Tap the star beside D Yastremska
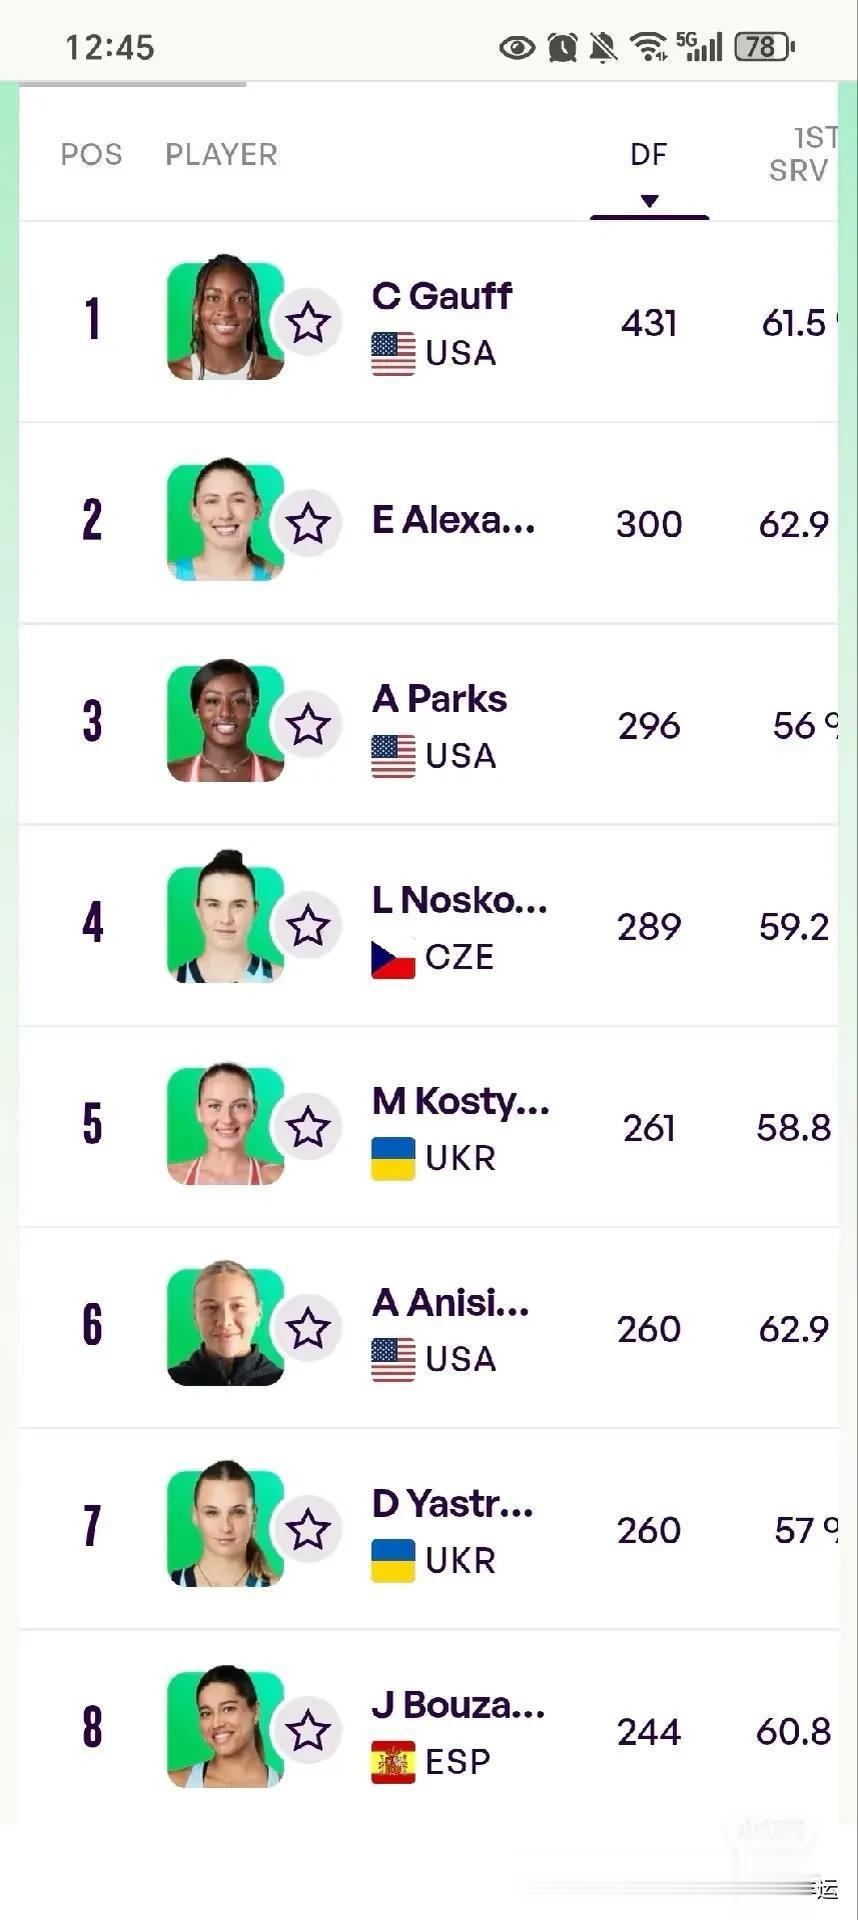Image resolution: width=858 pixels, height=1920 pixels. (308, 1530)
